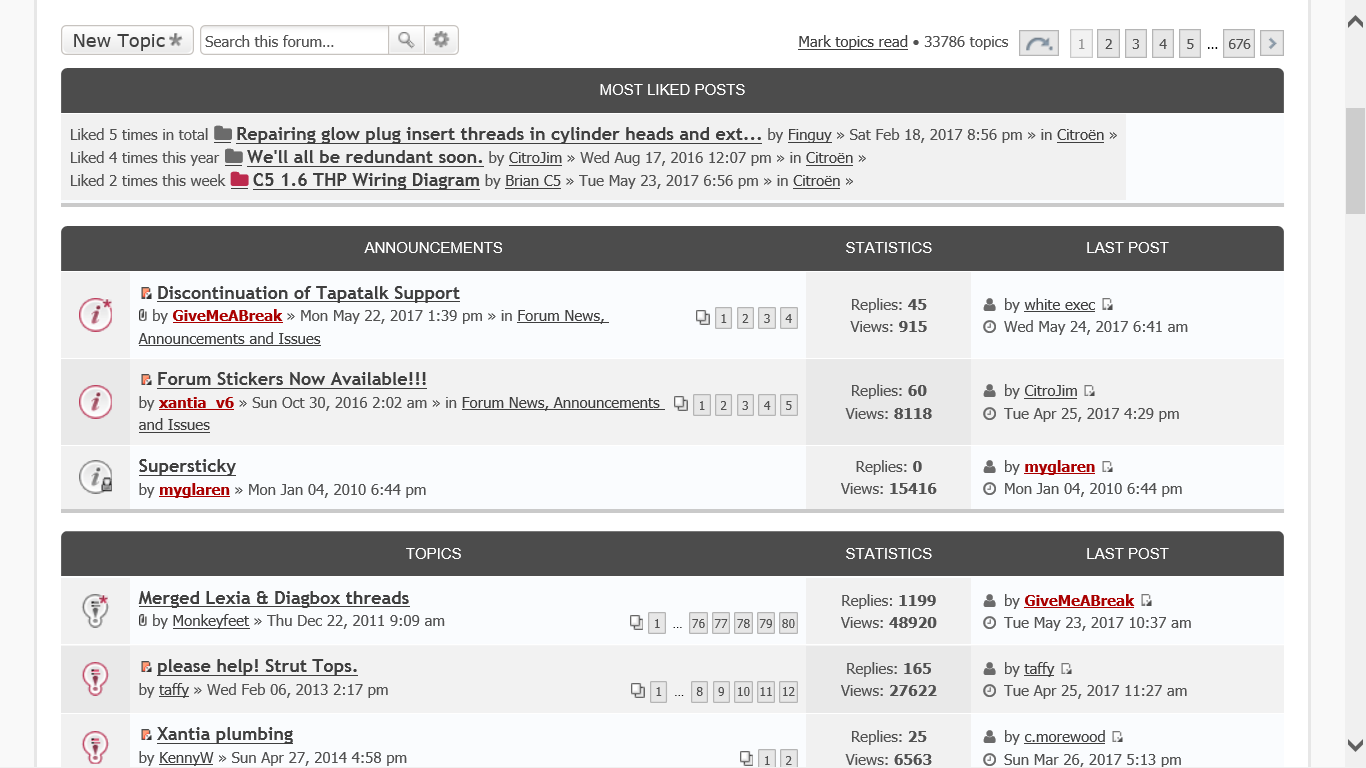The width and height of the screenshot is (1366, 768).
Task: Click Mark topics read link
Action: (x=853, y=42)
